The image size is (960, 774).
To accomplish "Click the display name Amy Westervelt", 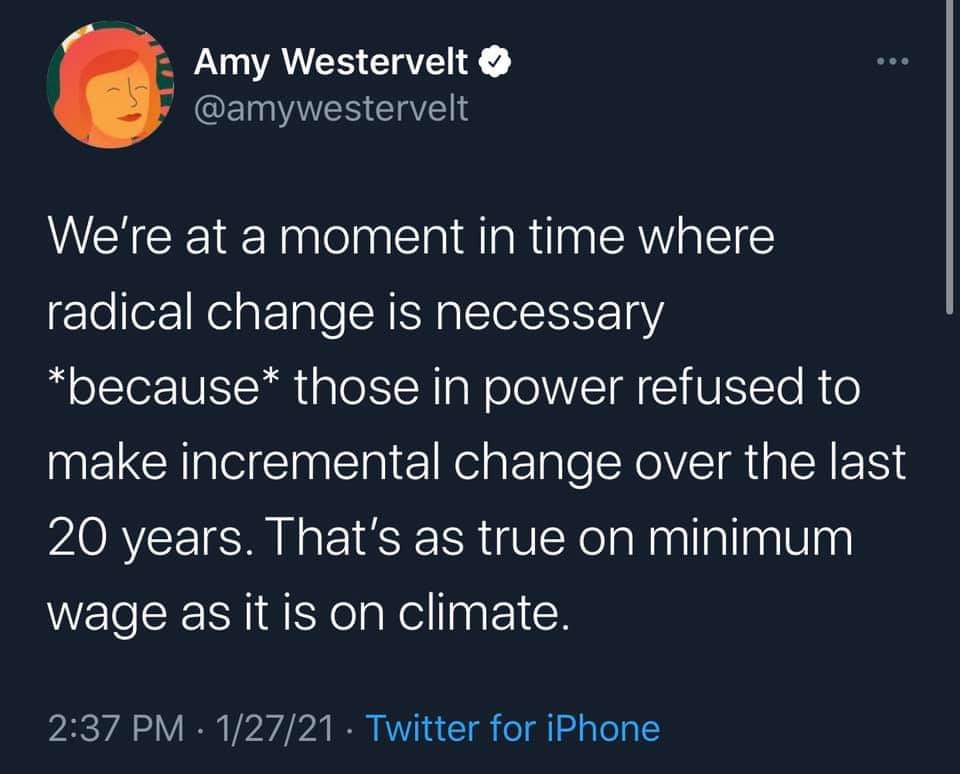I will coord(331,64).
